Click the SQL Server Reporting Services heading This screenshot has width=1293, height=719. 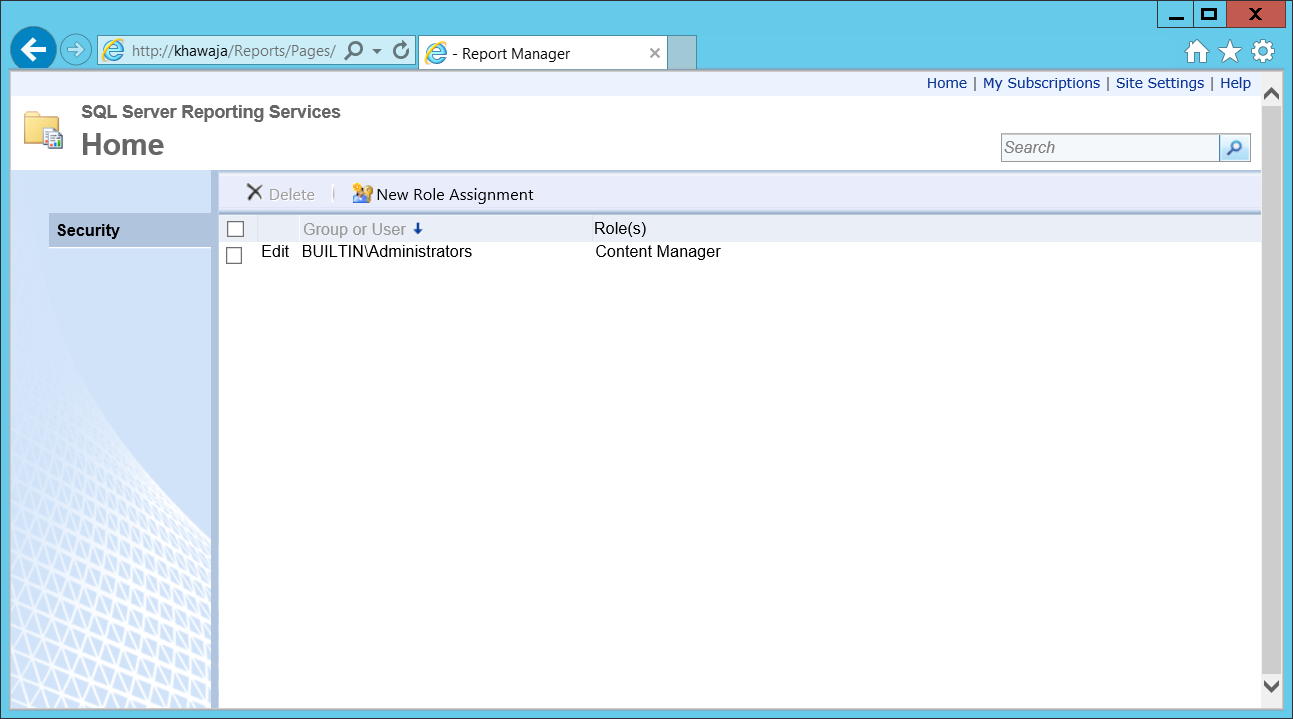click(211, 112)
